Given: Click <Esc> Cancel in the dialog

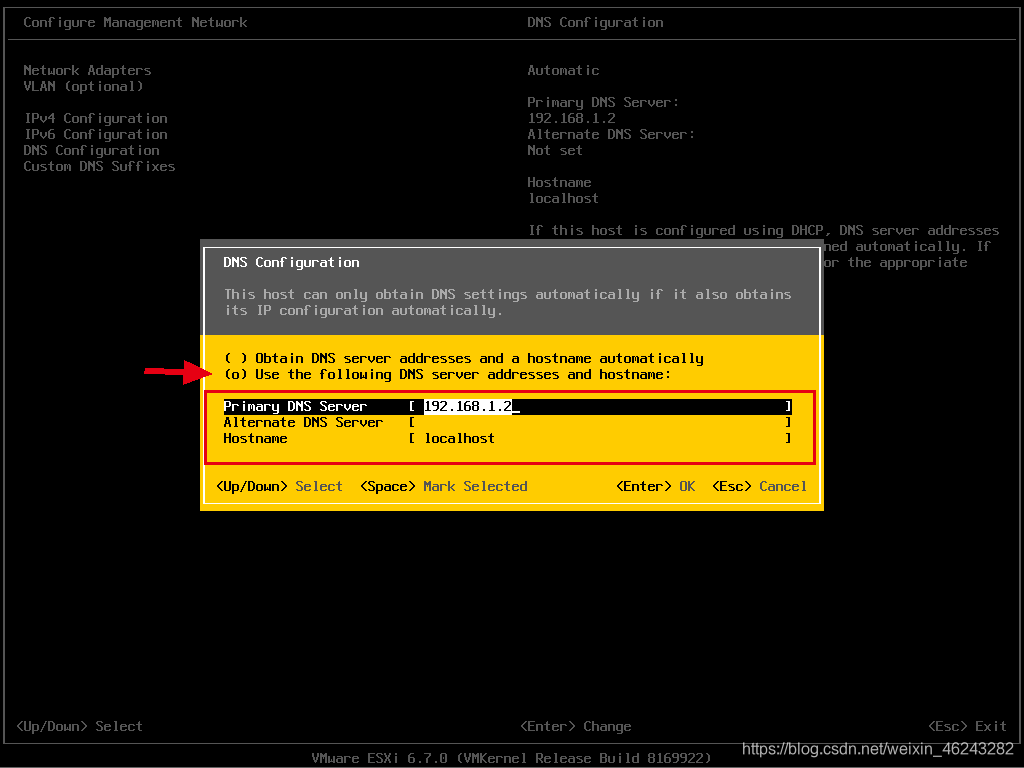Looking at the screenshot, I should coord(760,486).
